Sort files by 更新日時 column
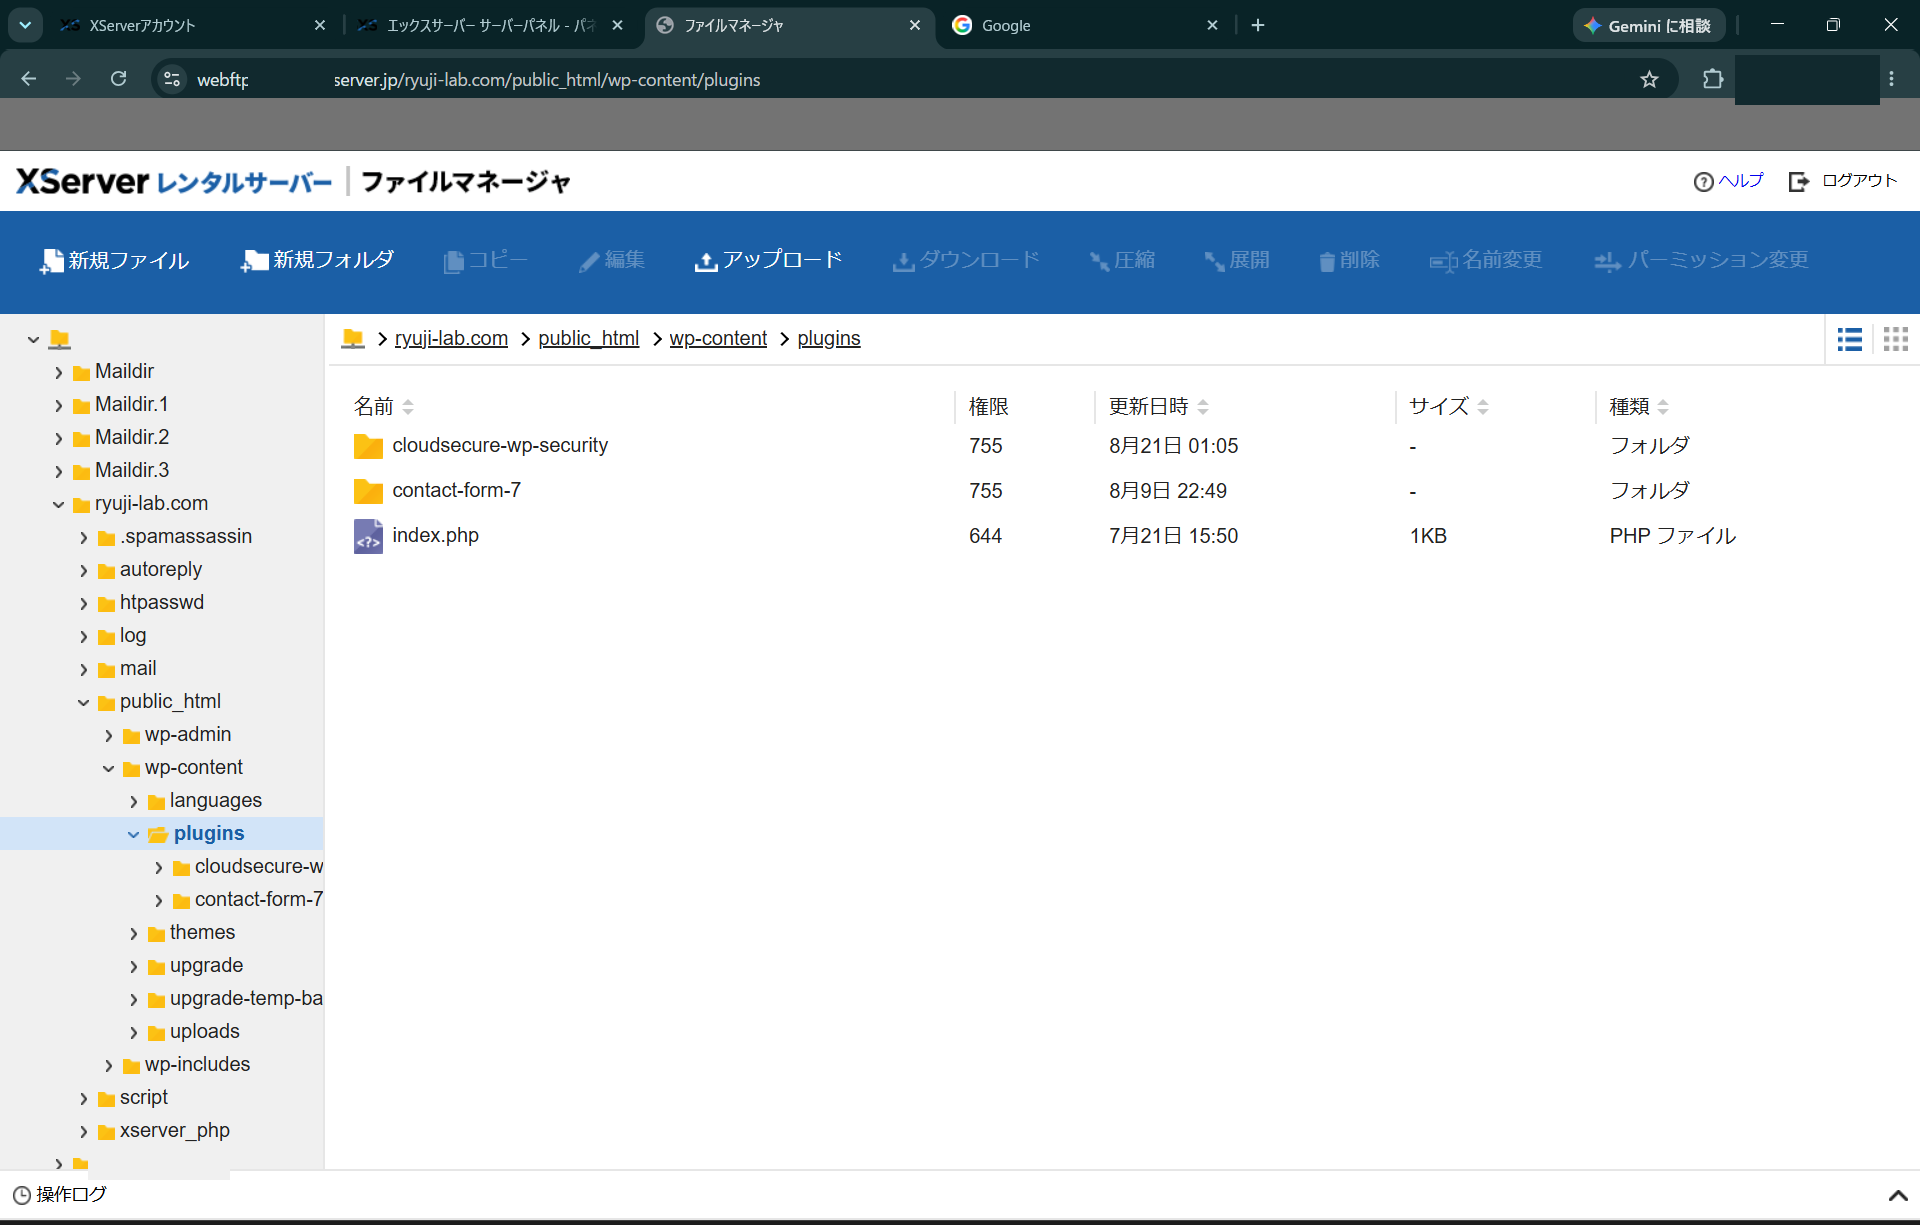The image size is (1920, 1225). (1159, 406)
